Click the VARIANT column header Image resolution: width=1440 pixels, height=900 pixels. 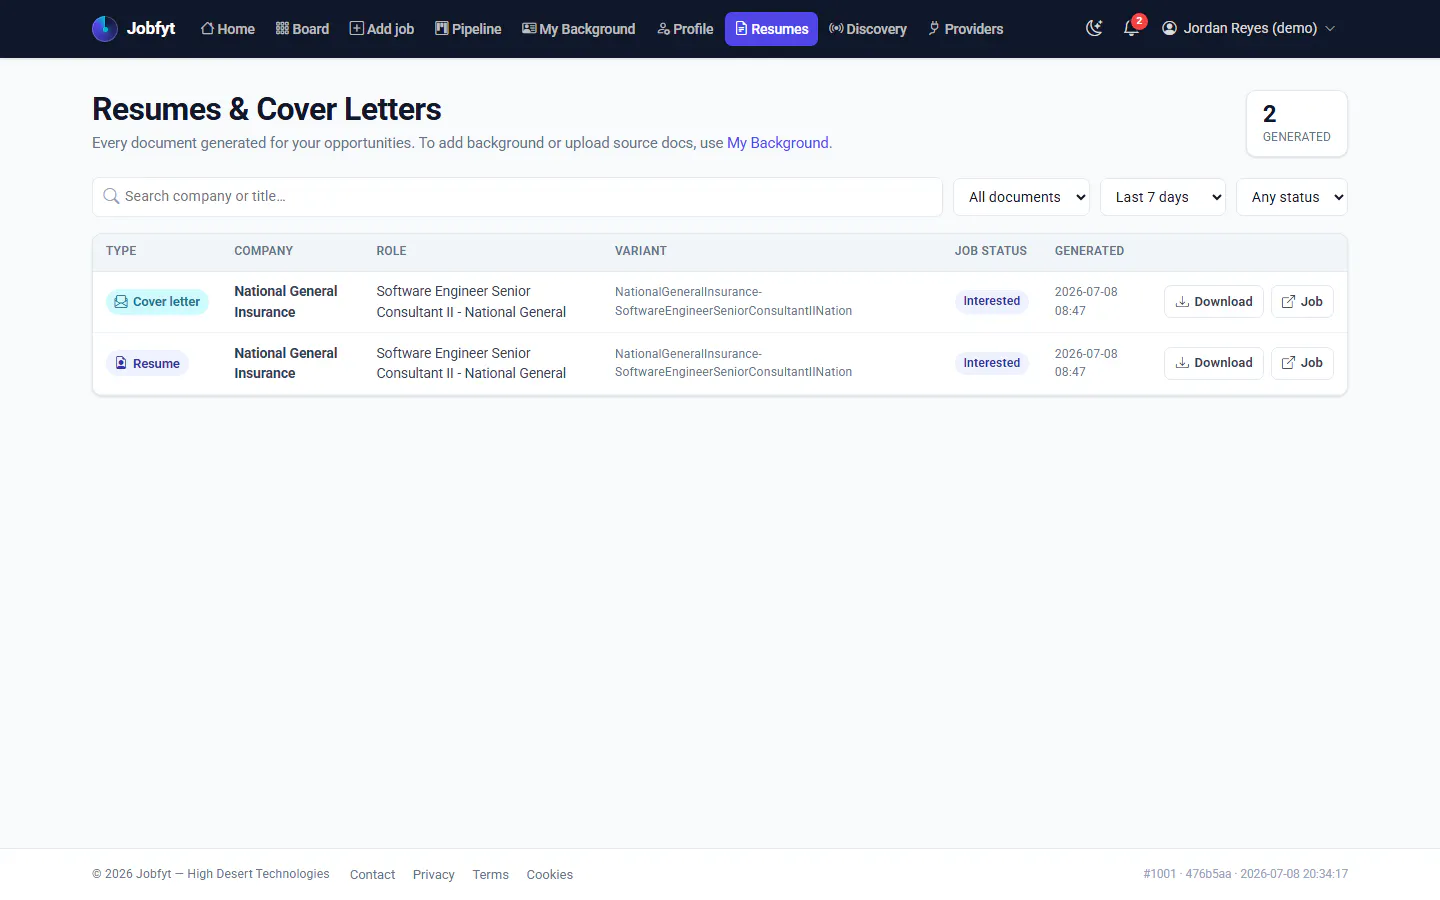[641, 251]
